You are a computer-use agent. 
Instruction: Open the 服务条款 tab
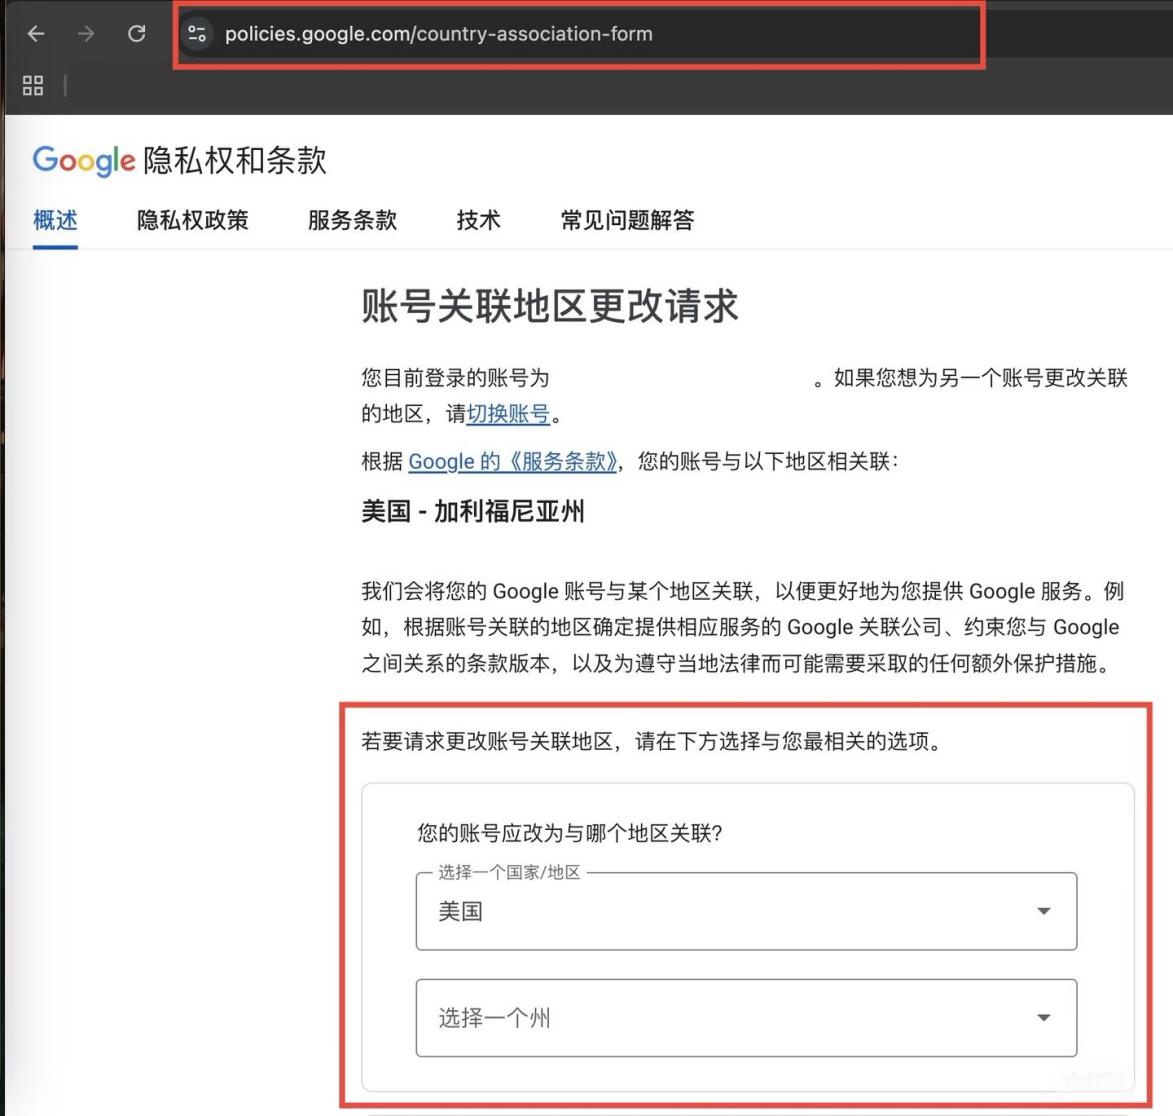(x=352, y=220)
